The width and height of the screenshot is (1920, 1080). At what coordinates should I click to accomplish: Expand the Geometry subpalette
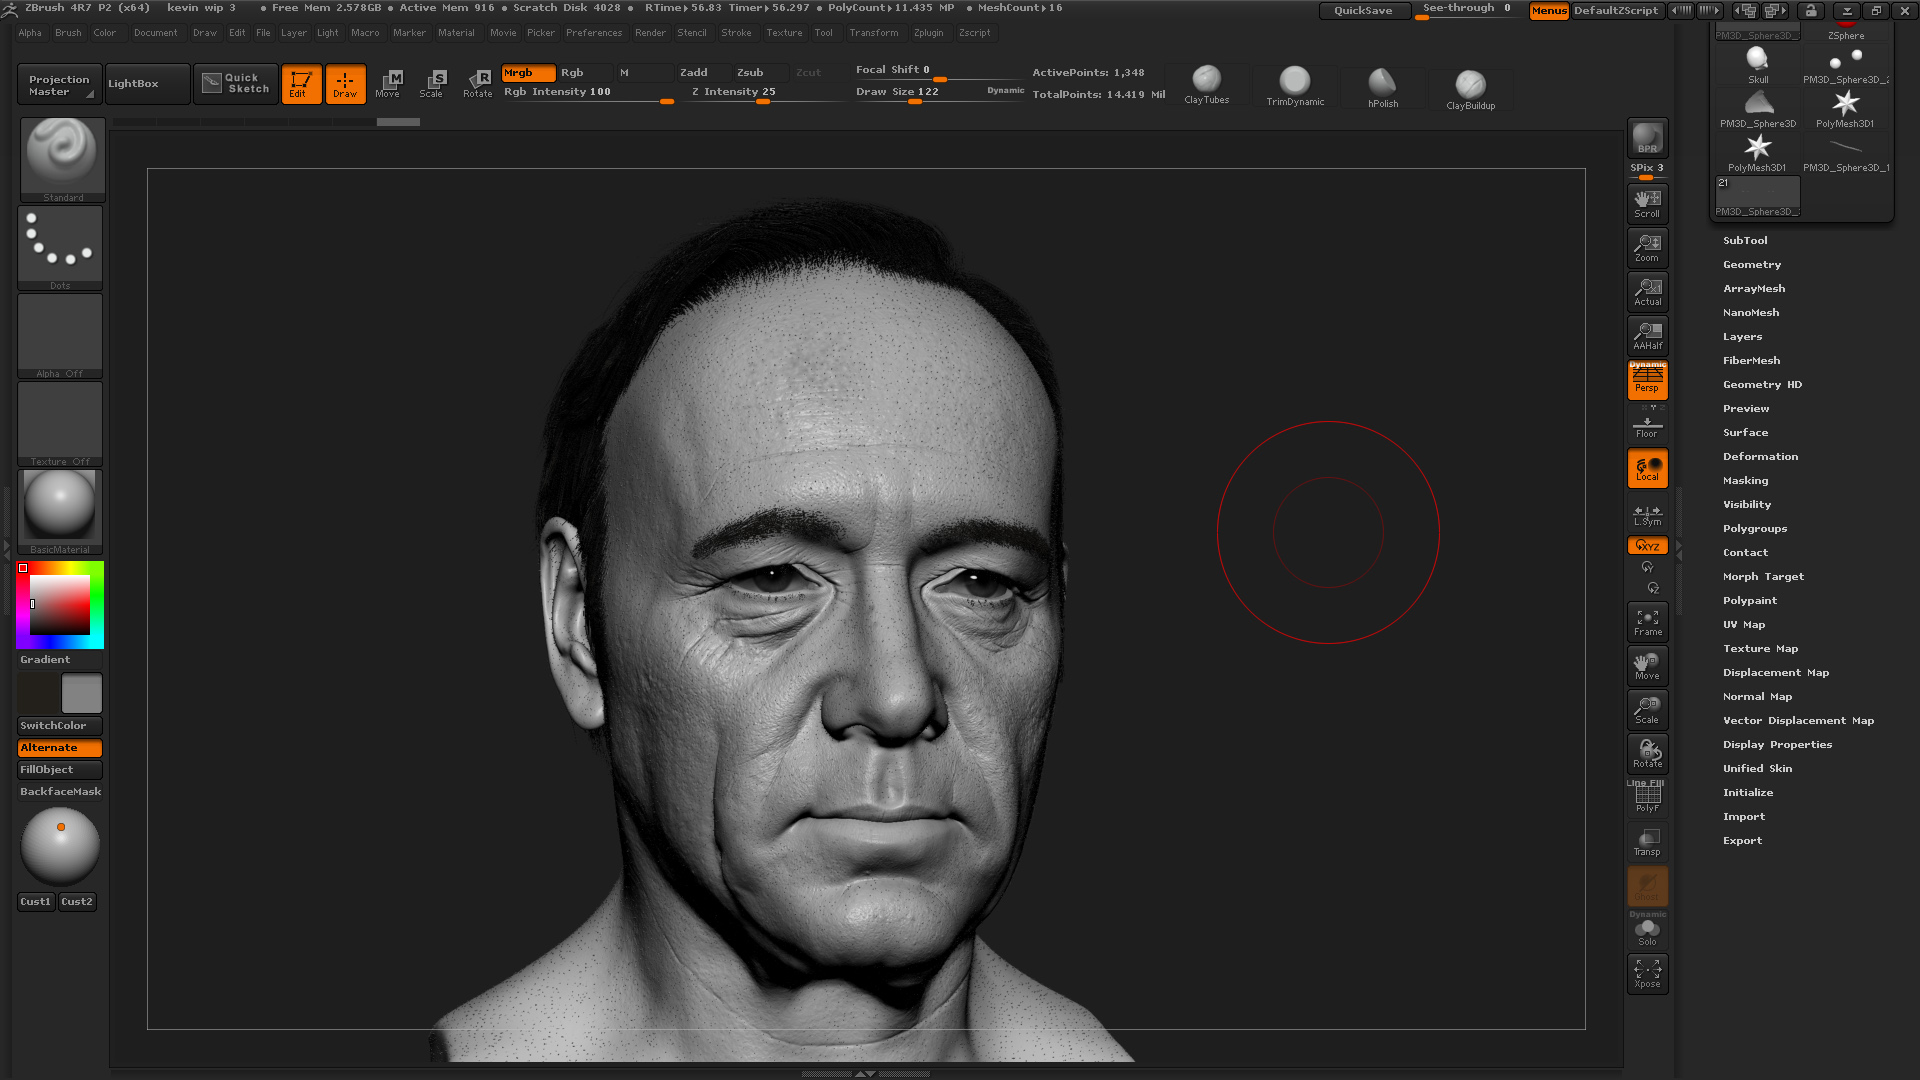(x=1752, y=264)
